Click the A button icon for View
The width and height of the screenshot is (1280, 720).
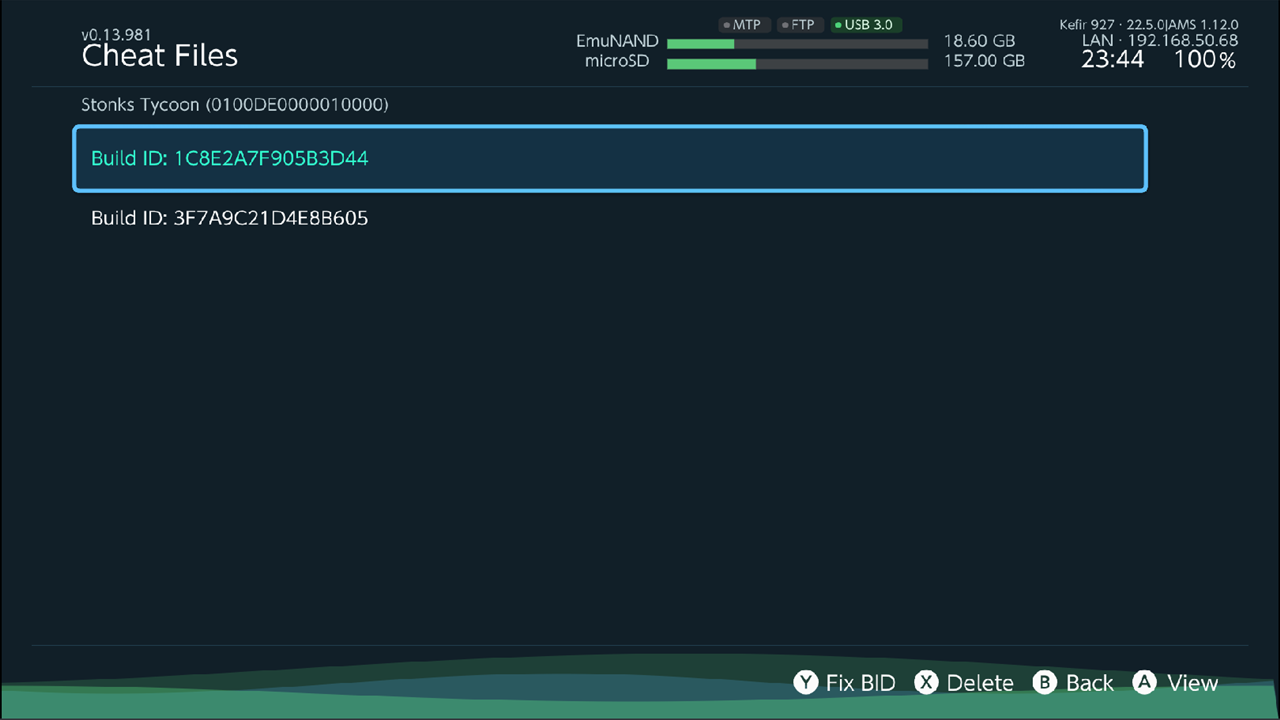tap(1145, 682)
